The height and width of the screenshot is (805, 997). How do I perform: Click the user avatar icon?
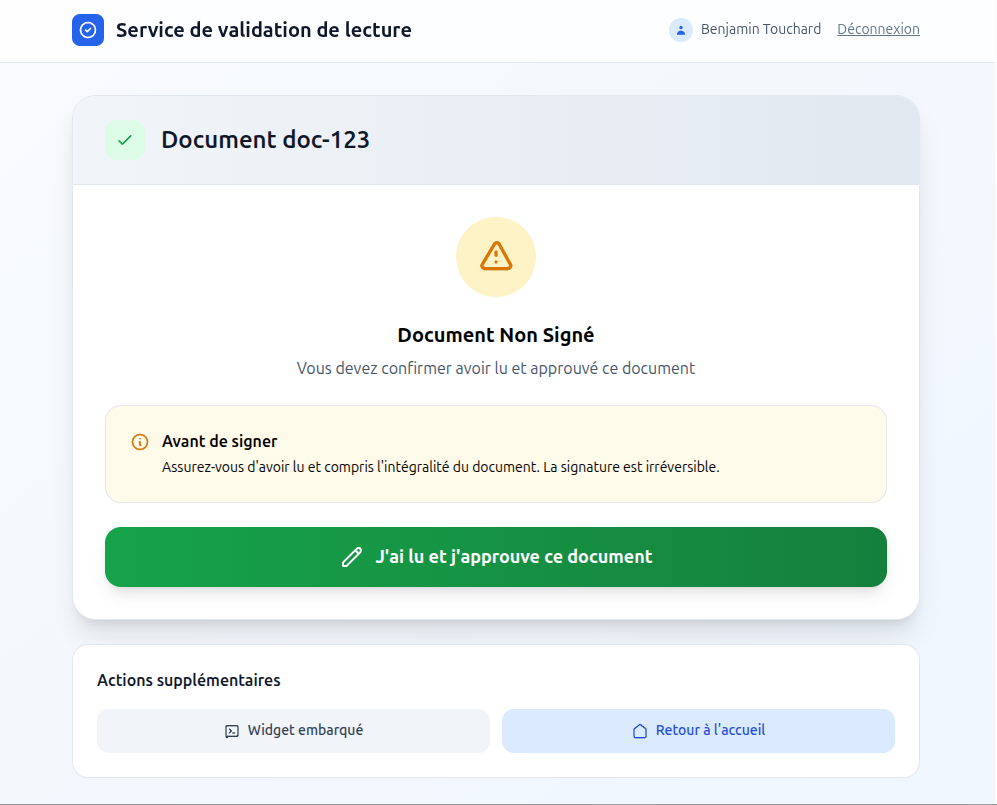click(x=681, y=30)
